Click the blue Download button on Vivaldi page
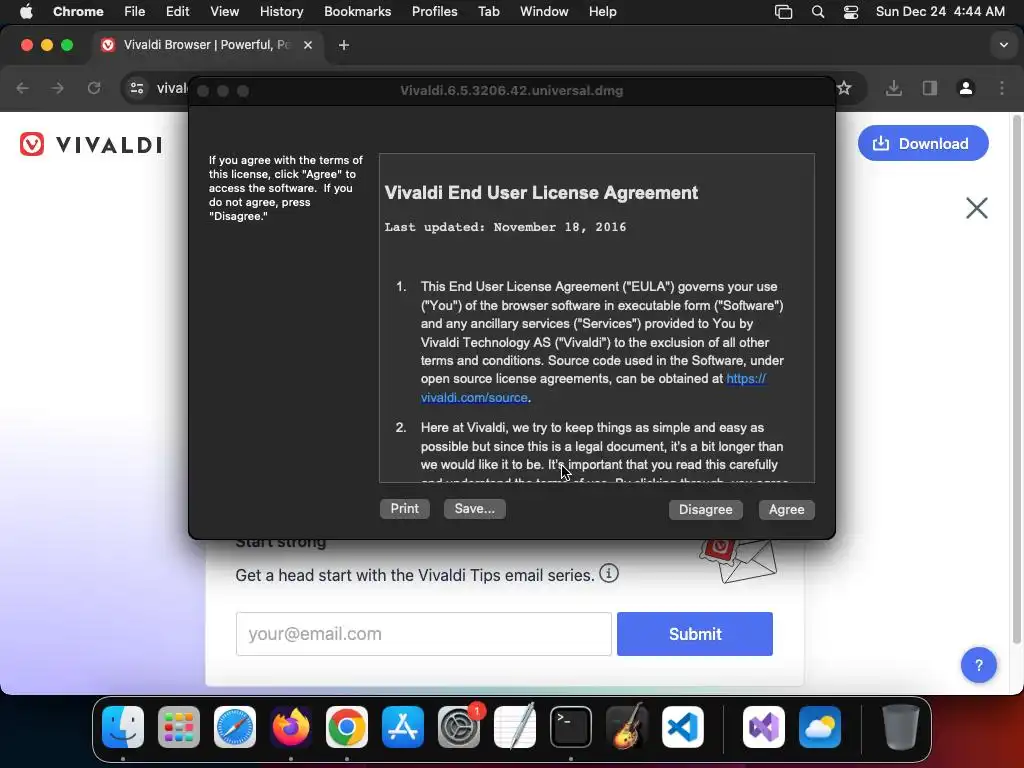The height and width of the screenshot is (768, 1024). coord(923,143)
